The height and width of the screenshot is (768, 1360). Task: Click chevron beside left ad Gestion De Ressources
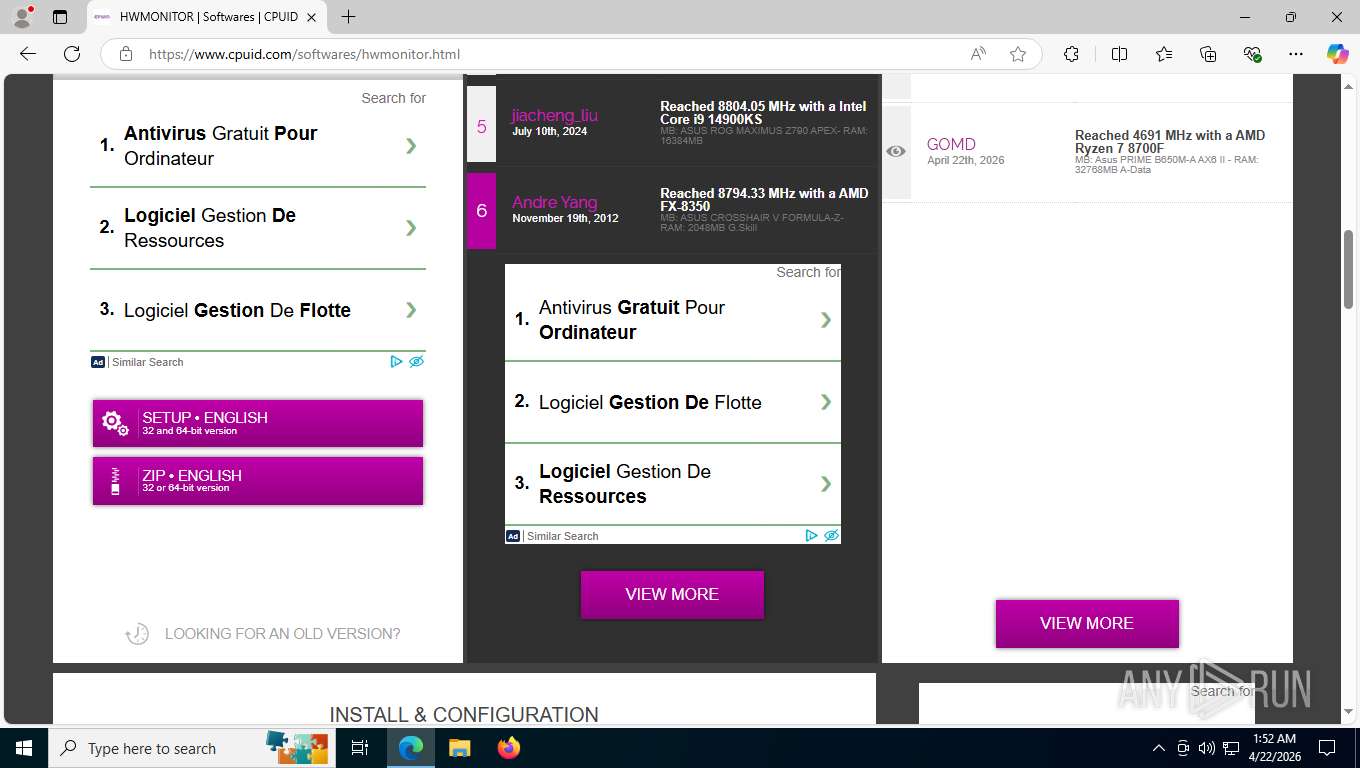point(411,228)
